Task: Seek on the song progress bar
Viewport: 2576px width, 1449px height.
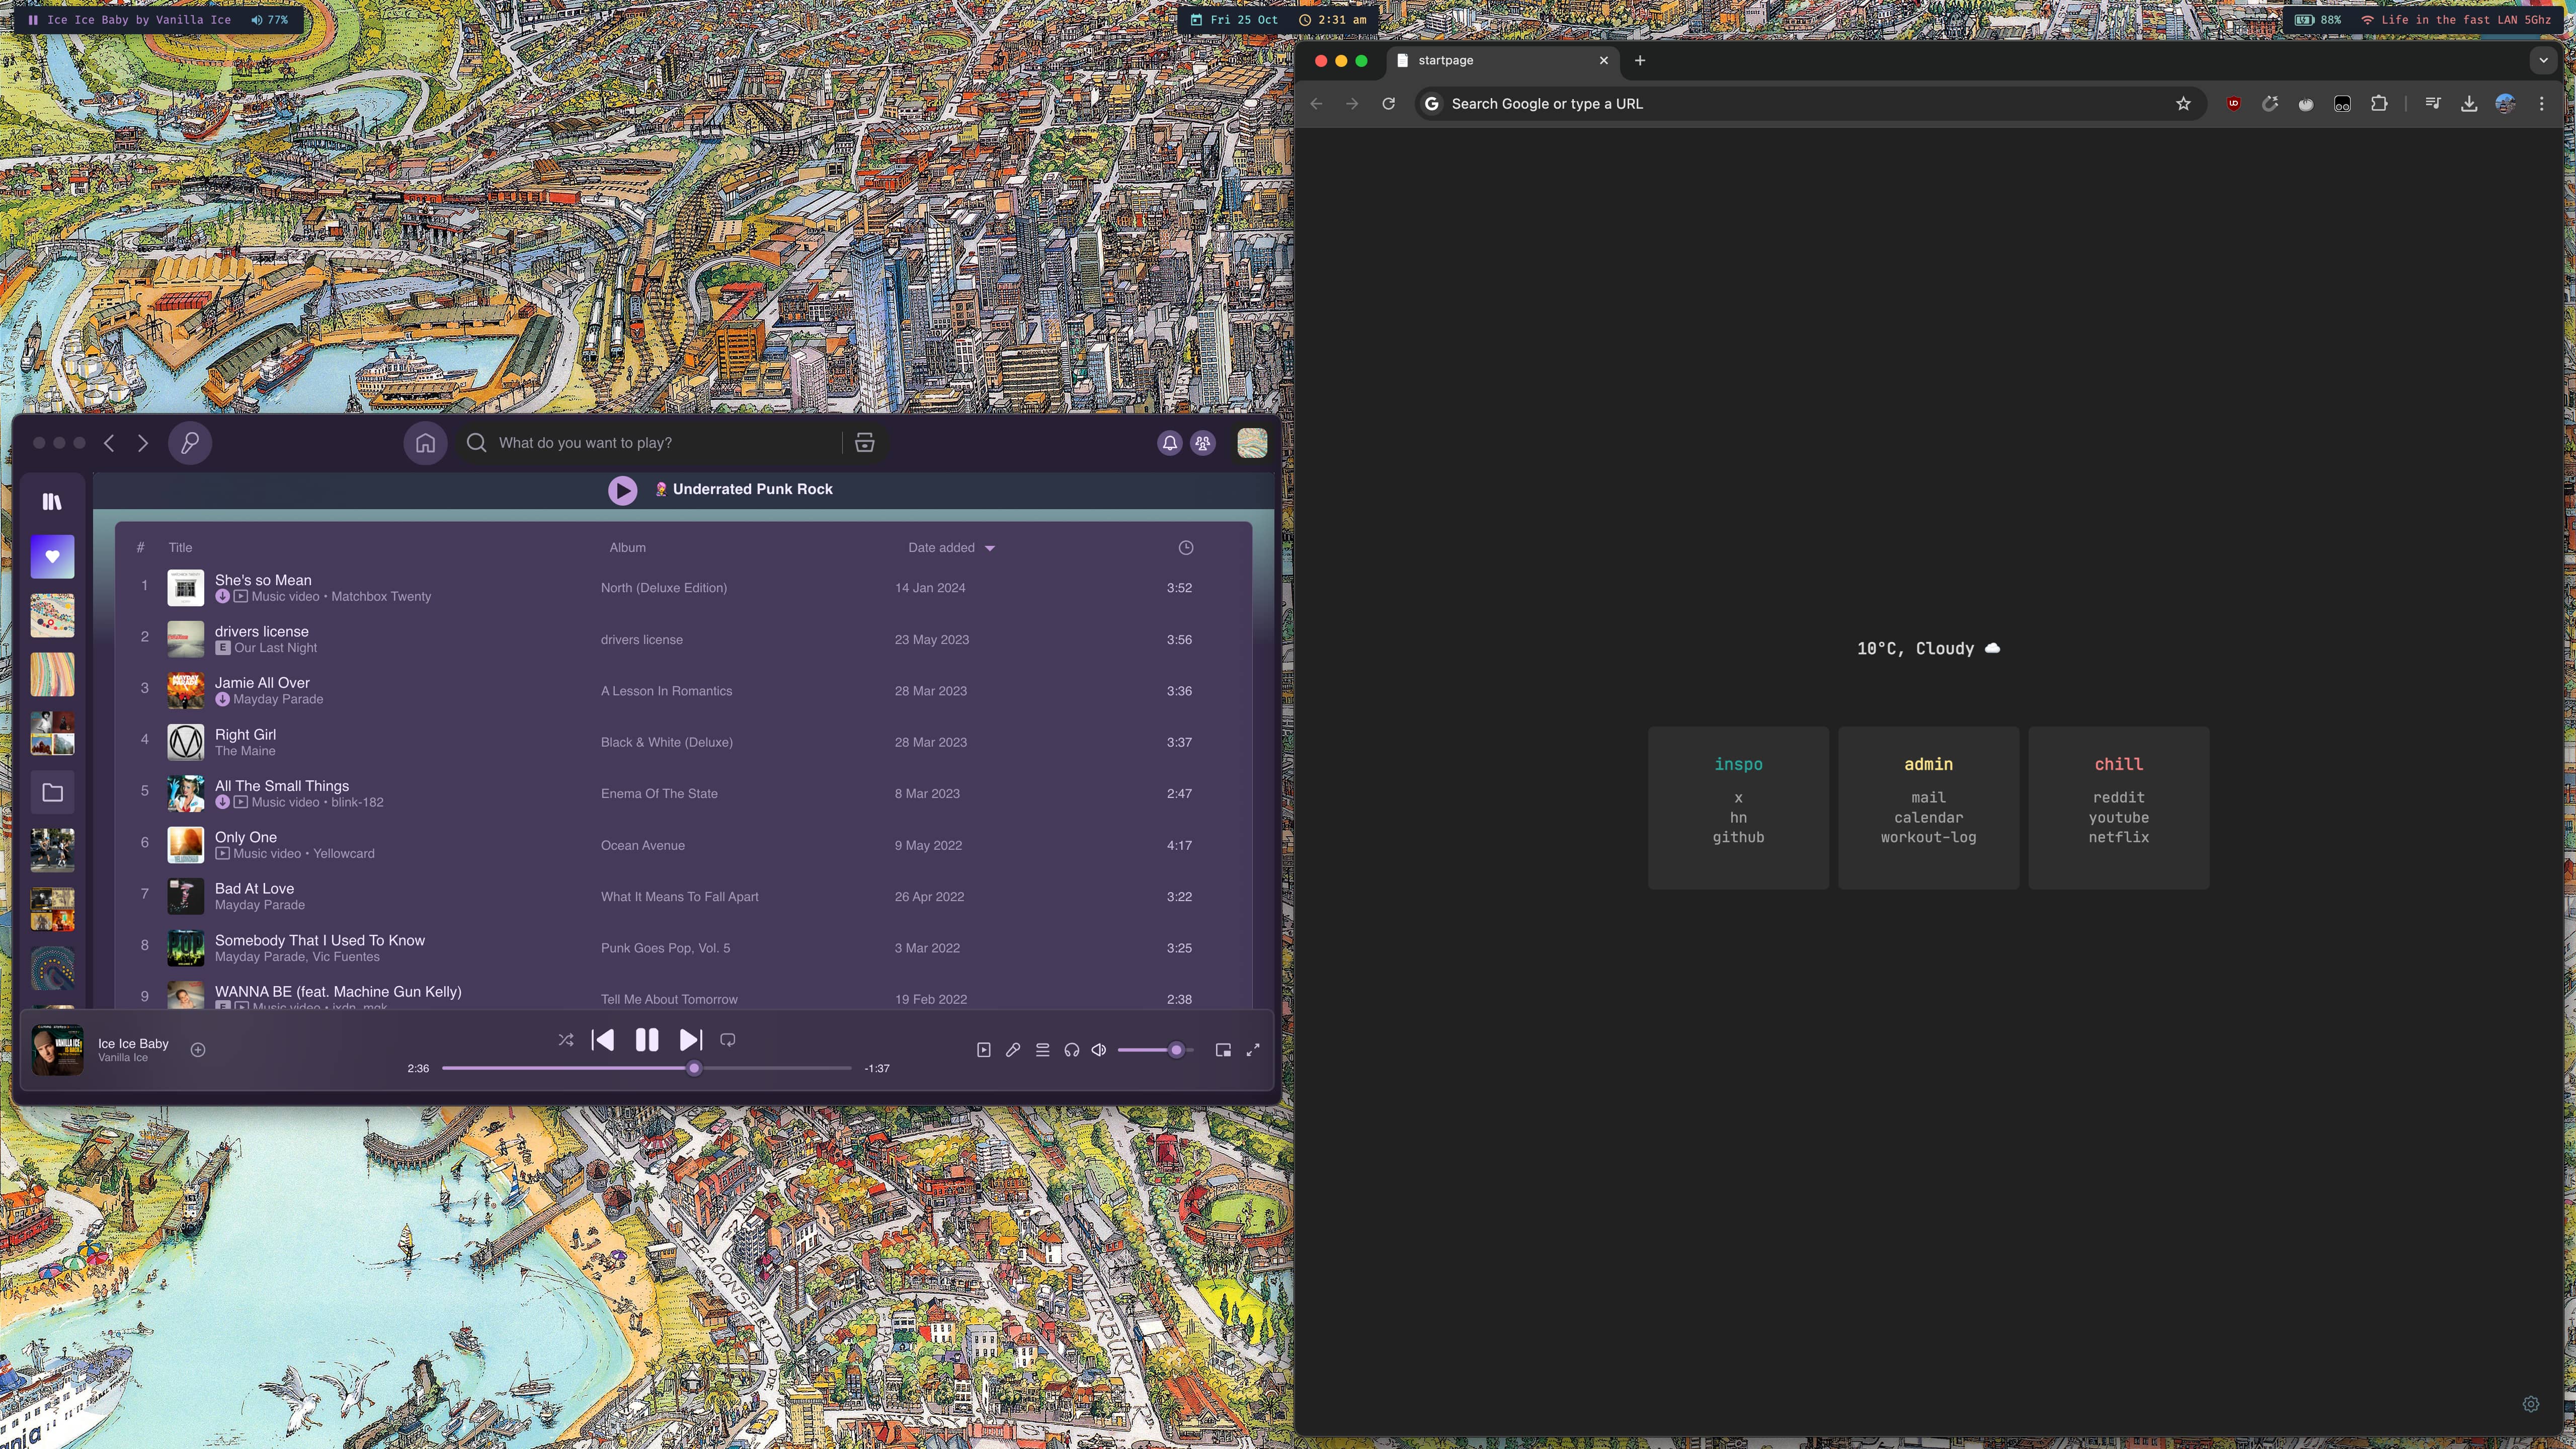Action: (x=646, y=1068)
